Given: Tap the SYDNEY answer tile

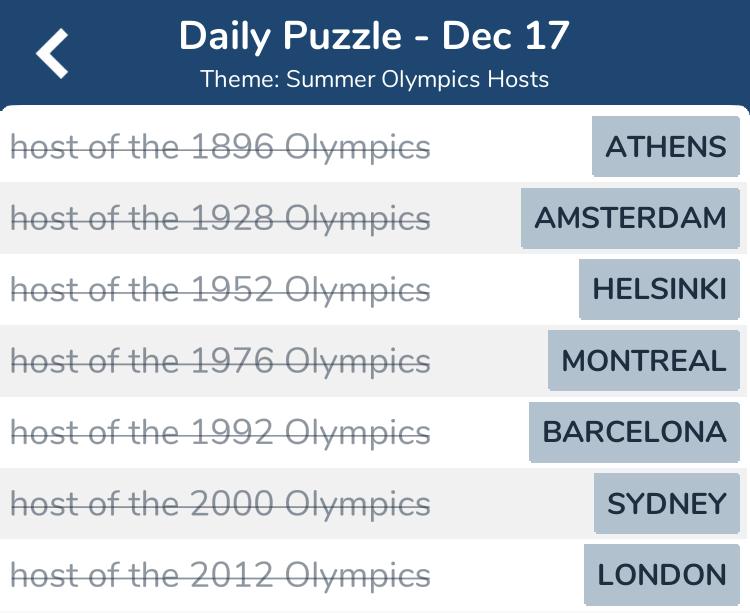Looking at the screenshot, I should (x=667, y=504).
